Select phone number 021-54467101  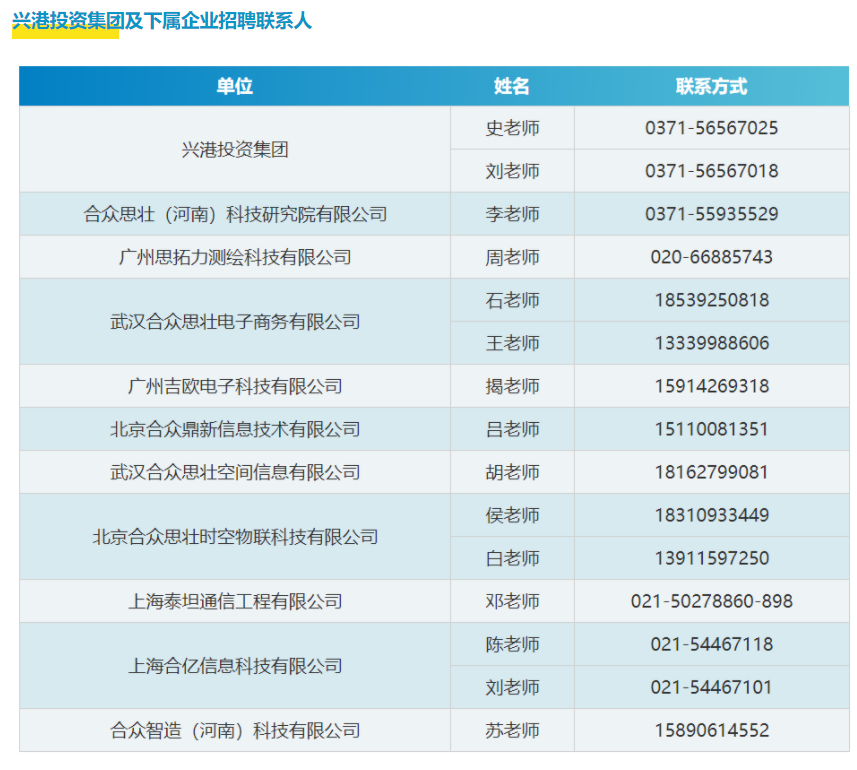[x=712, y=687]
